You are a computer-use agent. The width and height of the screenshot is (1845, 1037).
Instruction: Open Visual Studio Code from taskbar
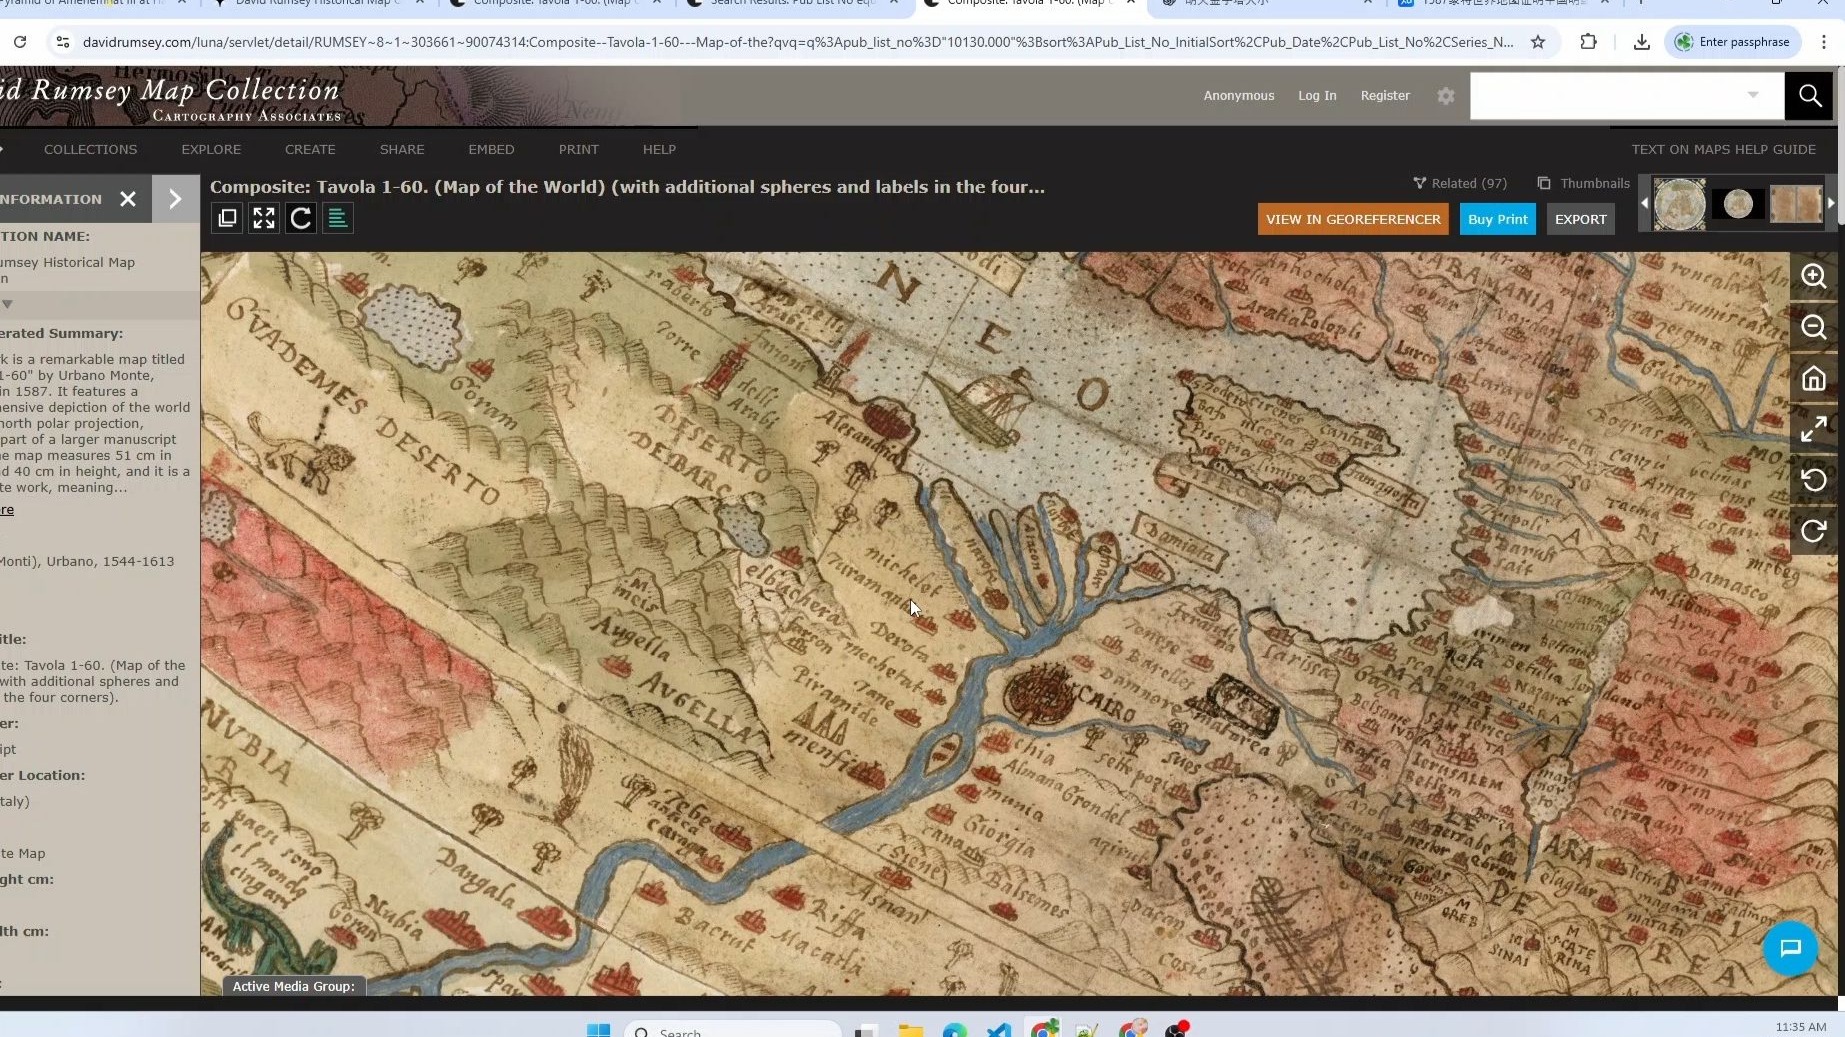click(999, 1030)
